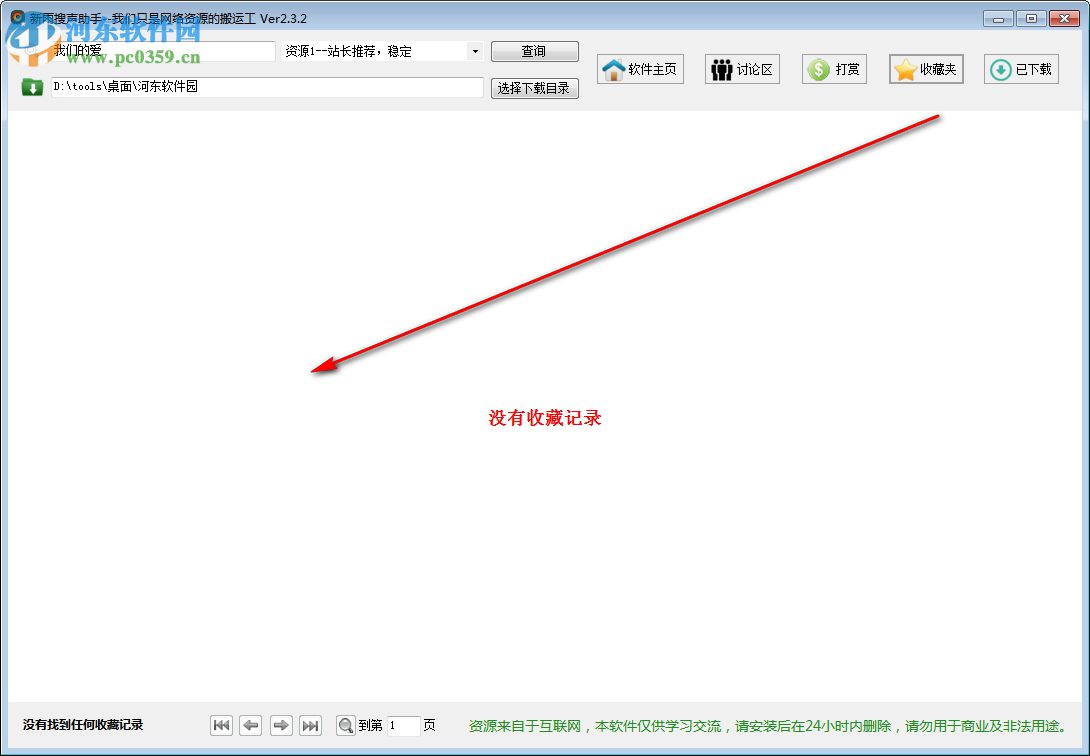
Task: Open the 软件主页 software homepage
Action: click(x=640, y=69)
